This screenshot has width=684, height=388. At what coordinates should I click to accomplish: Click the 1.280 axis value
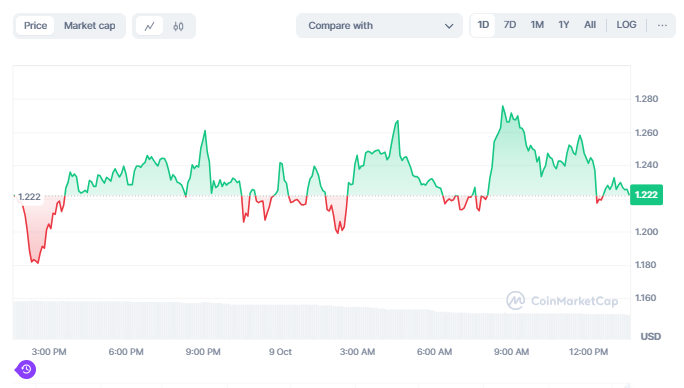646,99
